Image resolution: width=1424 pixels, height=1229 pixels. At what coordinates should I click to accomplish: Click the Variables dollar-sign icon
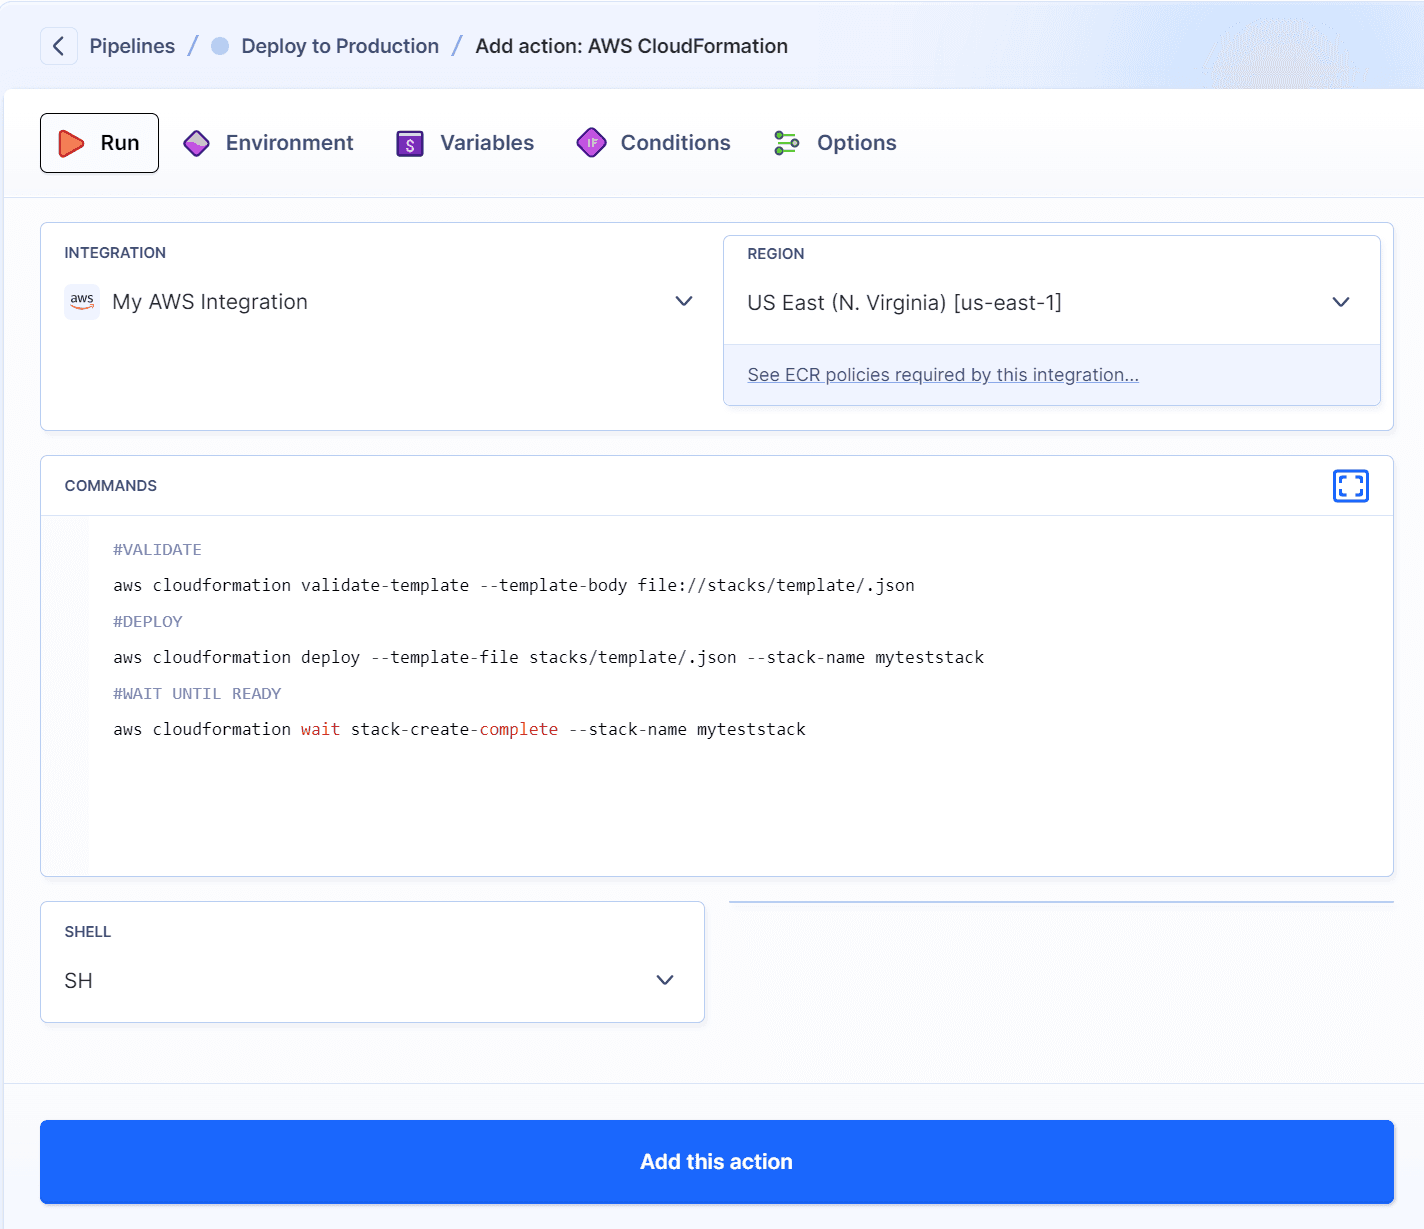409,143
